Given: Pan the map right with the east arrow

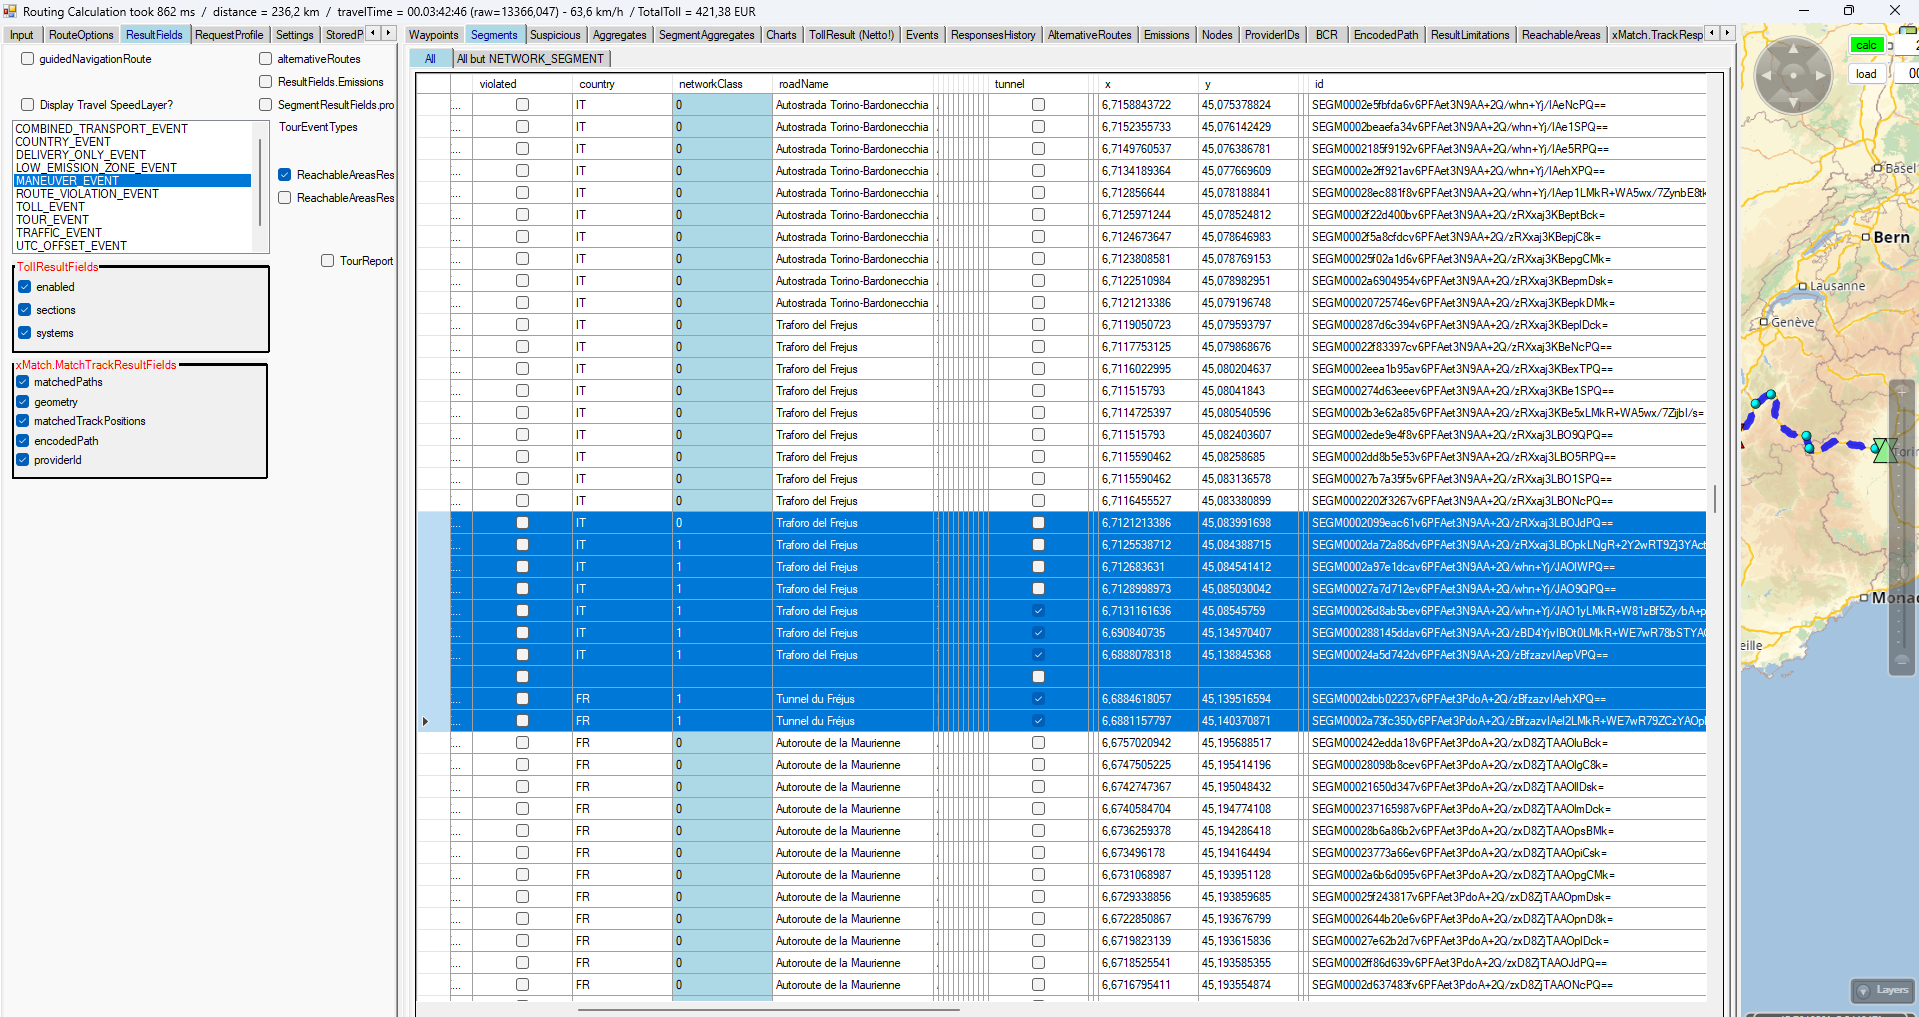Looking at the screenshot, I should click(x=1820, y=75).
